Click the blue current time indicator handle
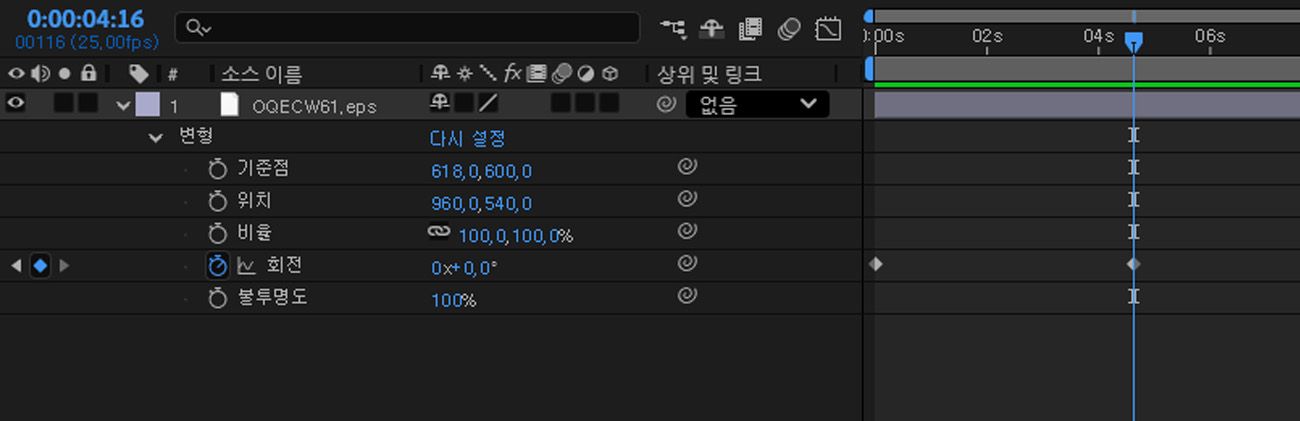Image resolution: width=1300 pixels, height=421 pixels. pyautogui.click(x=1133, y=42)
